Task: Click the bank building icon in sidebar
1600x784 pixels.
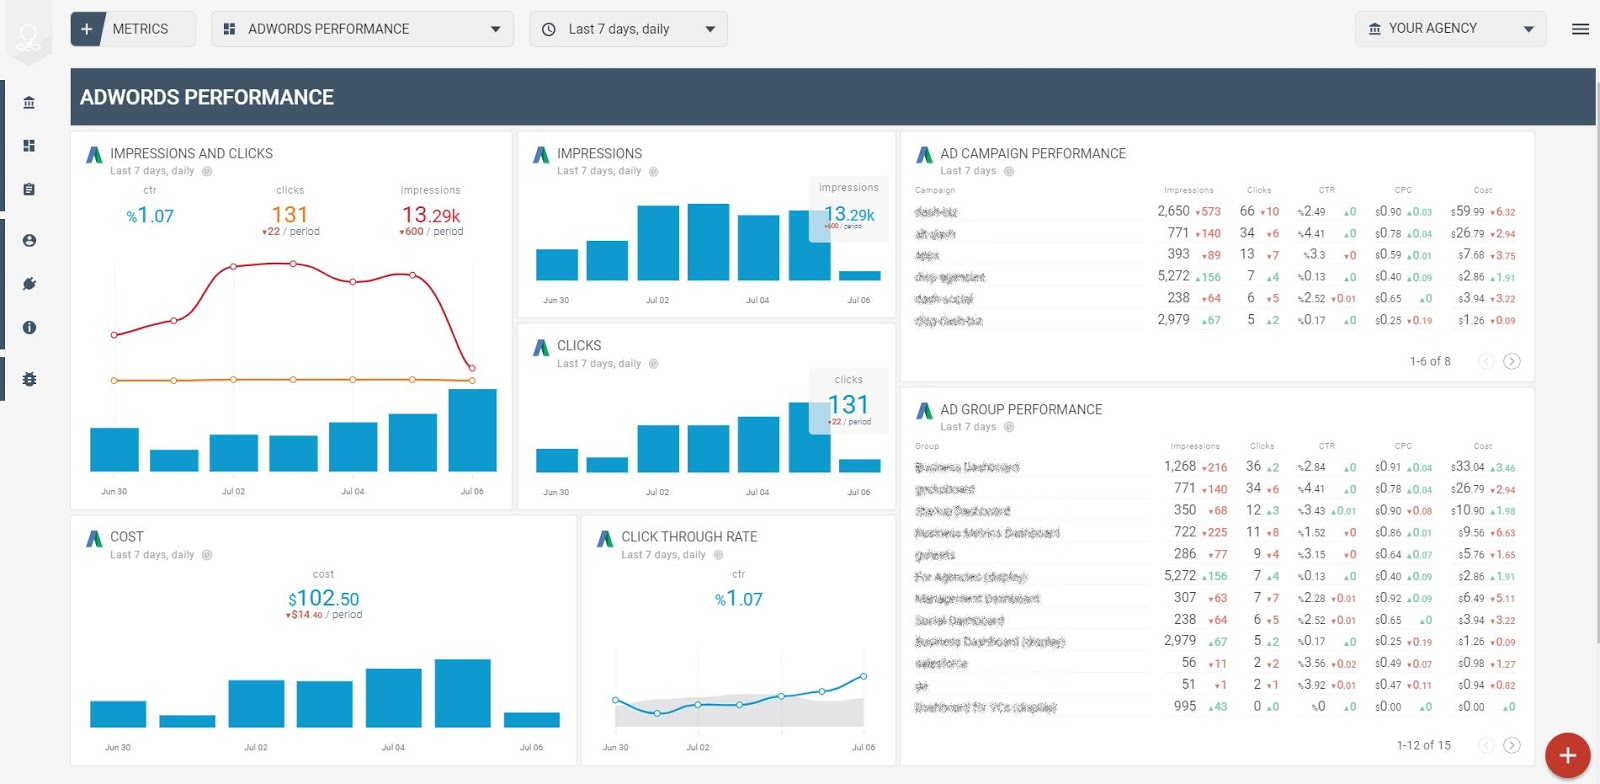Action: tap(29, 102)
